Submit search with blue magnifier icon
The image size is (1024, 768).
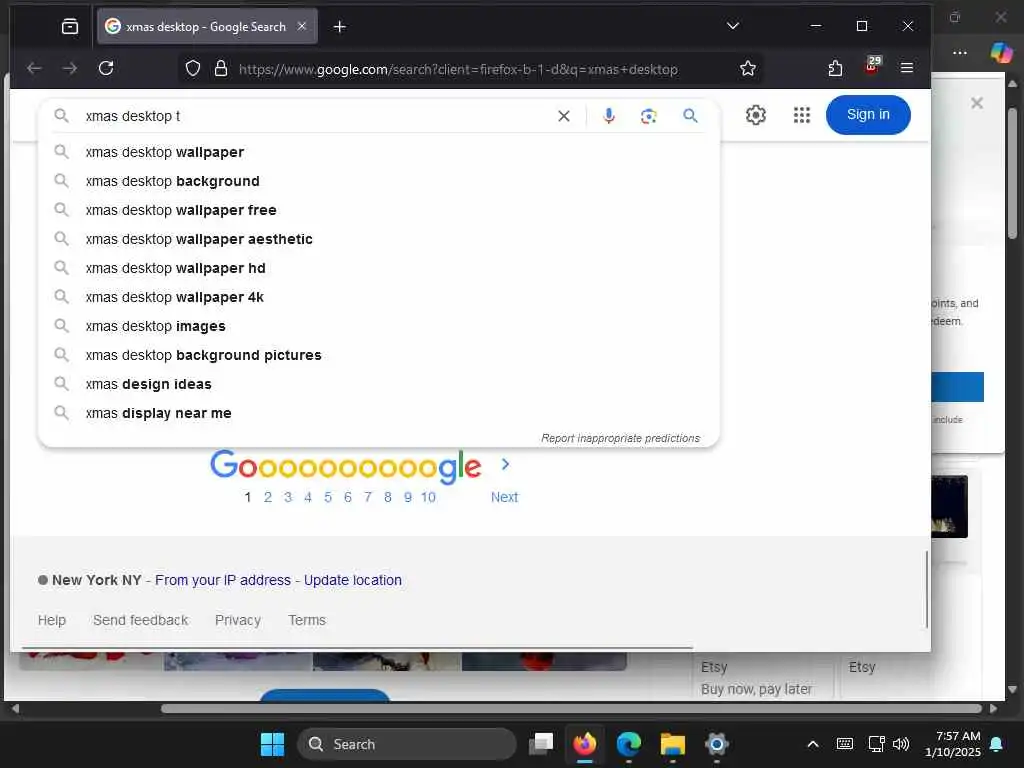click(x=690, y=116)
